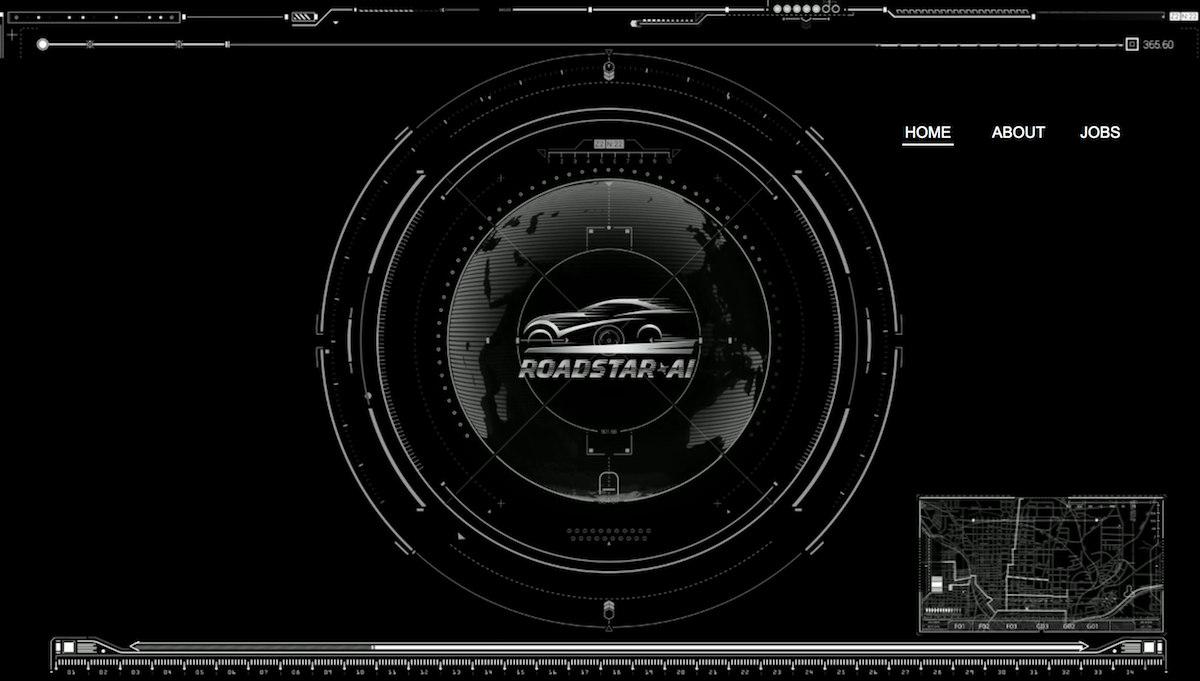This screenshot has width=1200, height=681.
Task: Go to the ABOUT page
Action: click(x=1018, y=132)
